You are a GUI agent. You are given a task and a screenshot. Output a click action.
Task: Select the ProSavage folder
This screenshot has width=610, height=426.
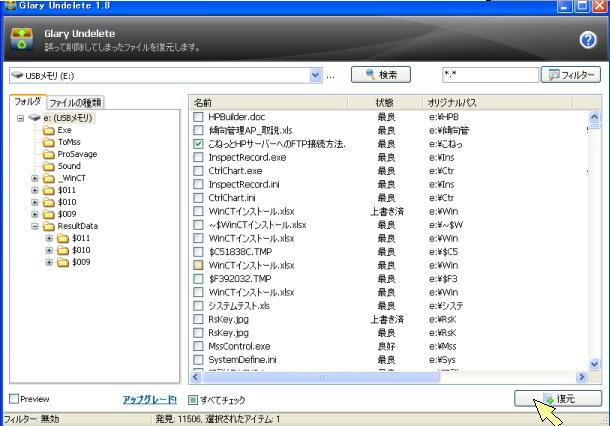tap(77, 154)
